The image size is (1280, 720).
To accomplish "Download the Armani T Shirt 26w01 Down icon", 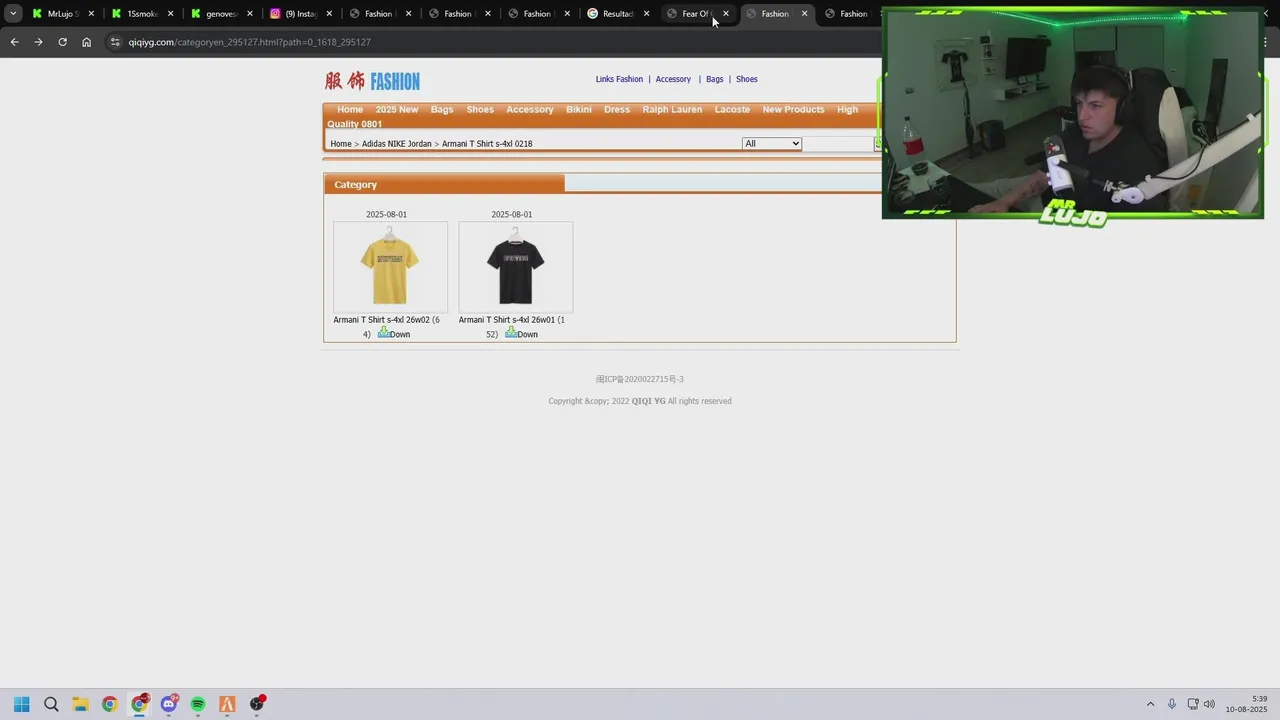I will [x=511, y=332].
